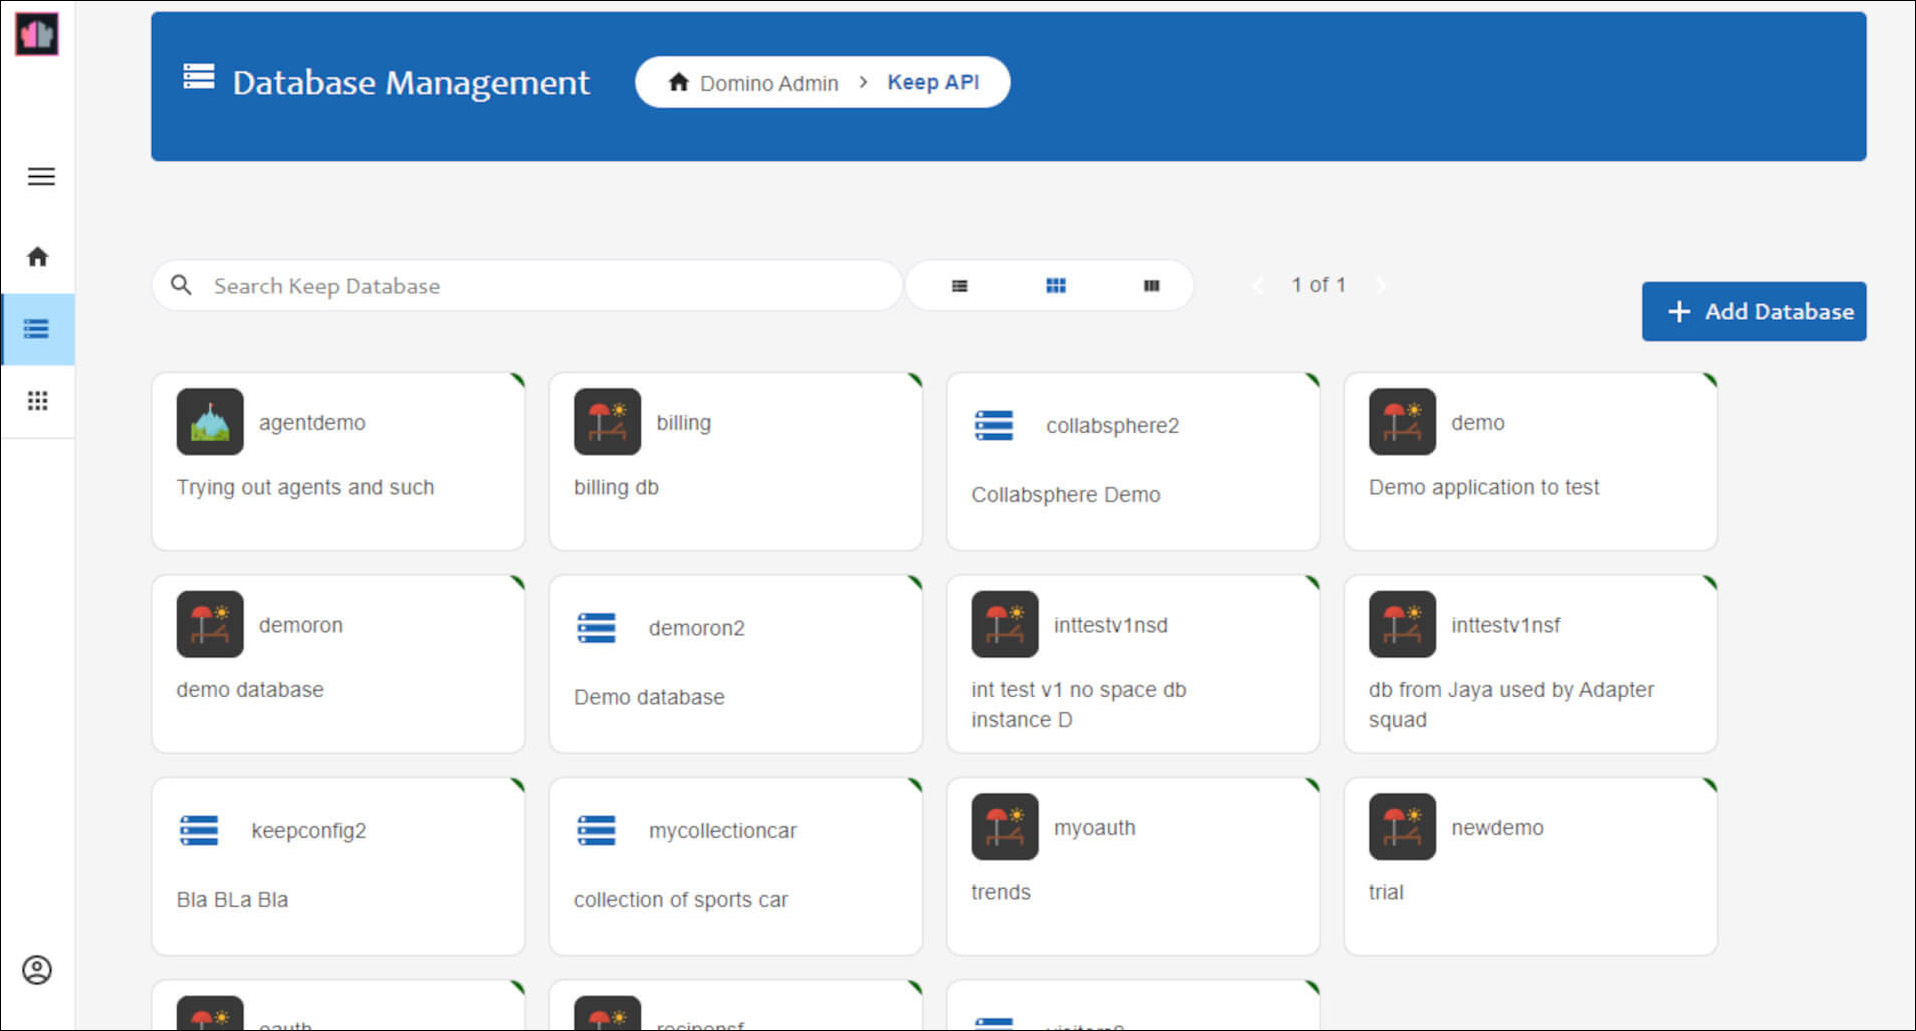Click the keepconfig2 database icon

199,831
